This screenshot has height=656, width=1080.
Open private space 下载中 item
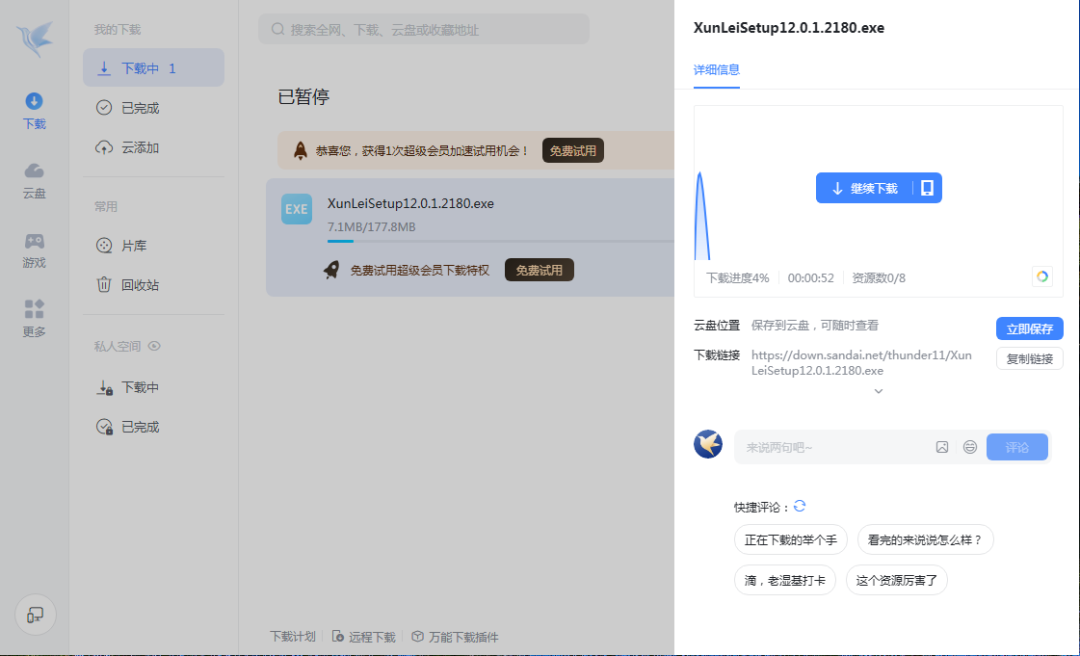tap(154, 387)
